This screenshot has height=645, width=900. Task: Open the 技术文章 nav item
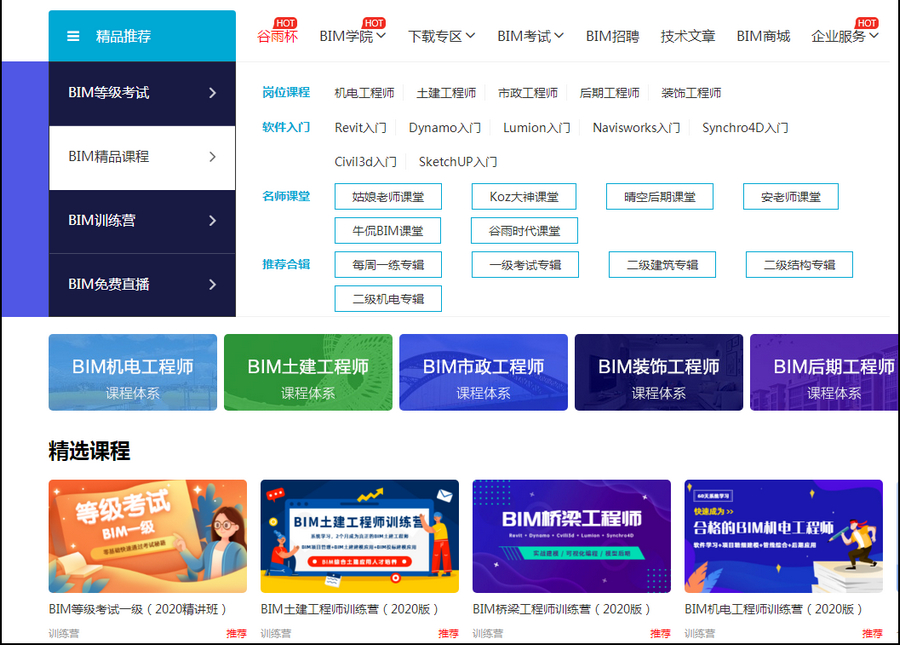[x=688, y=36]
